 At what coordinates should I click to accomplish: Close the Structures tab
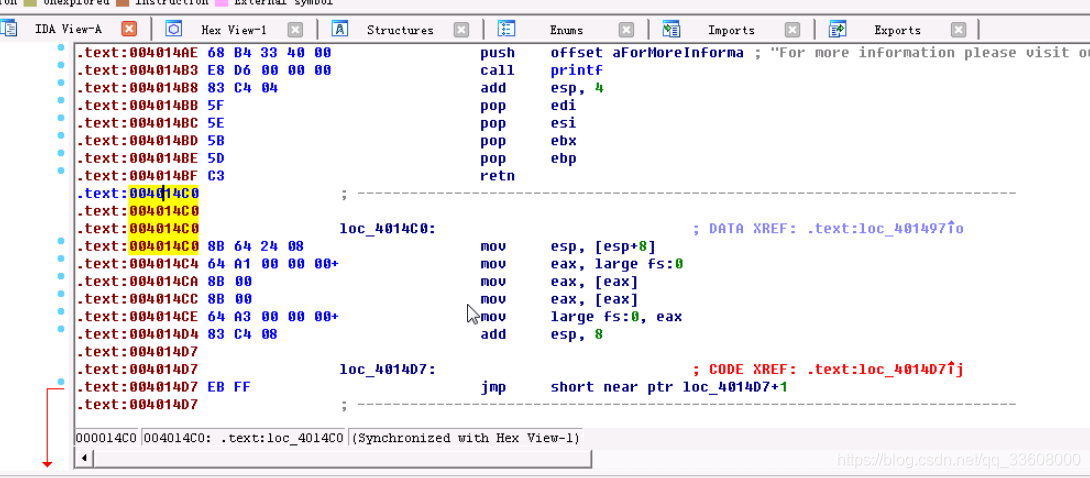click(x=462, y=30)
